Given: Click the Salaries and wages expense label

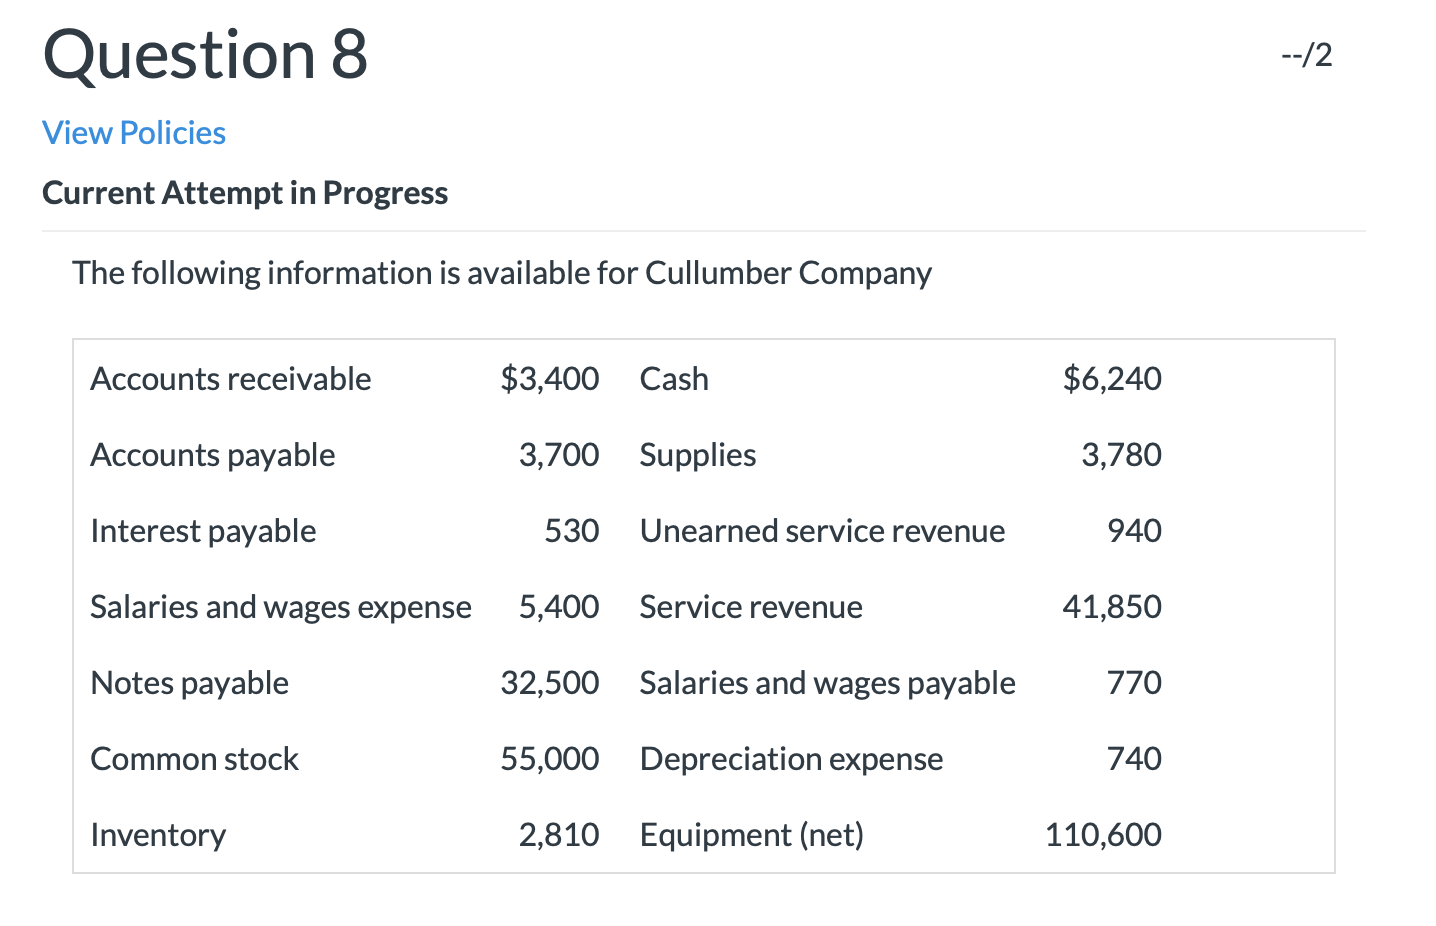Looking at the screenshot, I should tap(281, 607).
